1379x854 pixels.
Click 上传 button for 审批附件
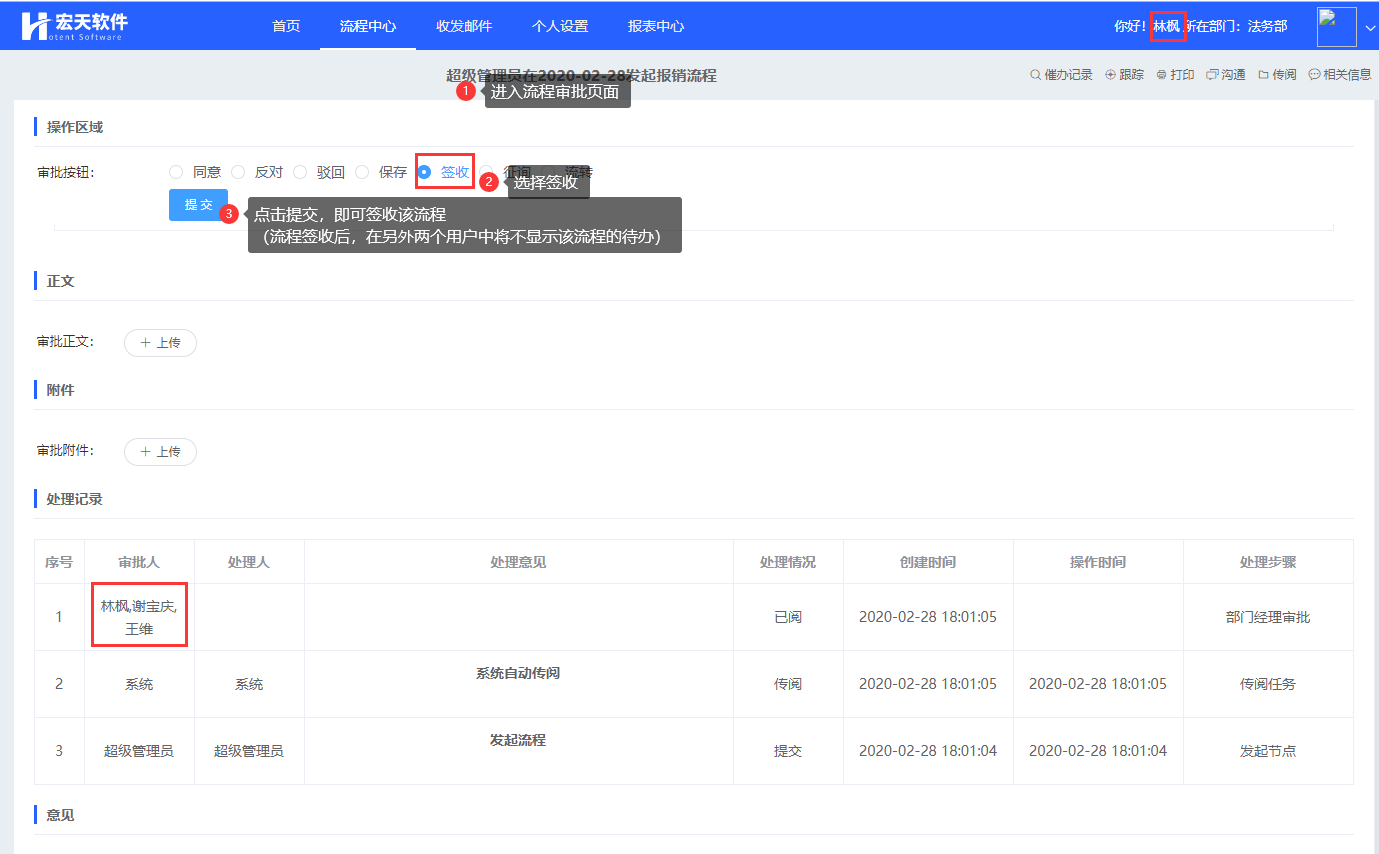click(160, 452)
